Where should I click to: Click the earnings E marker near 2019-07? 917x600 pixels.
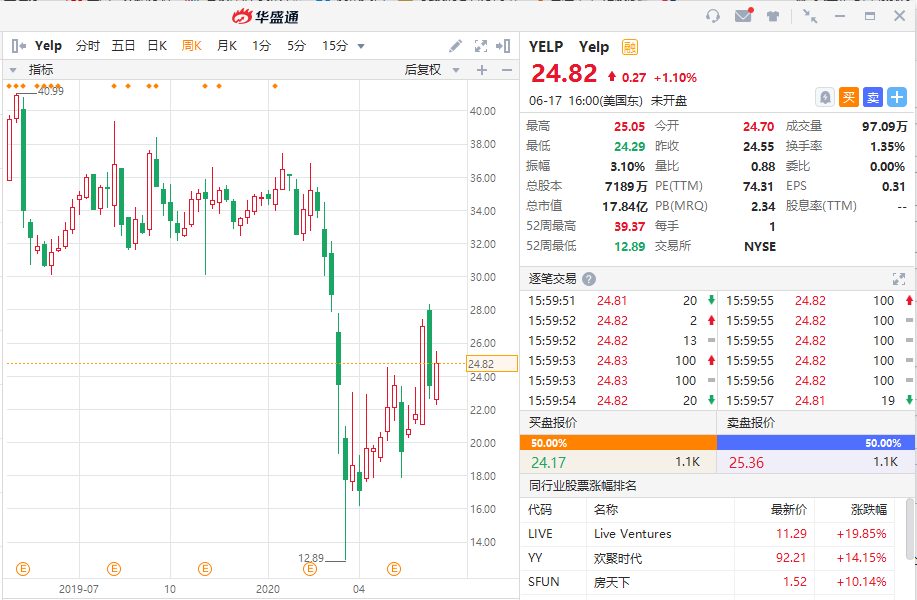point(114,568)
